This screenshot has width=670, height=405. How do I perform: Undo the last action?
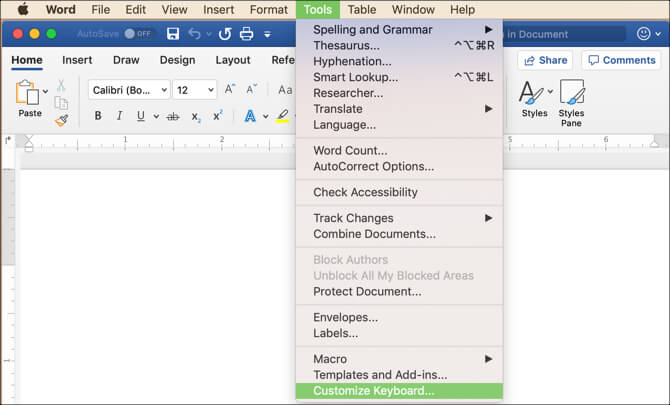194,34
